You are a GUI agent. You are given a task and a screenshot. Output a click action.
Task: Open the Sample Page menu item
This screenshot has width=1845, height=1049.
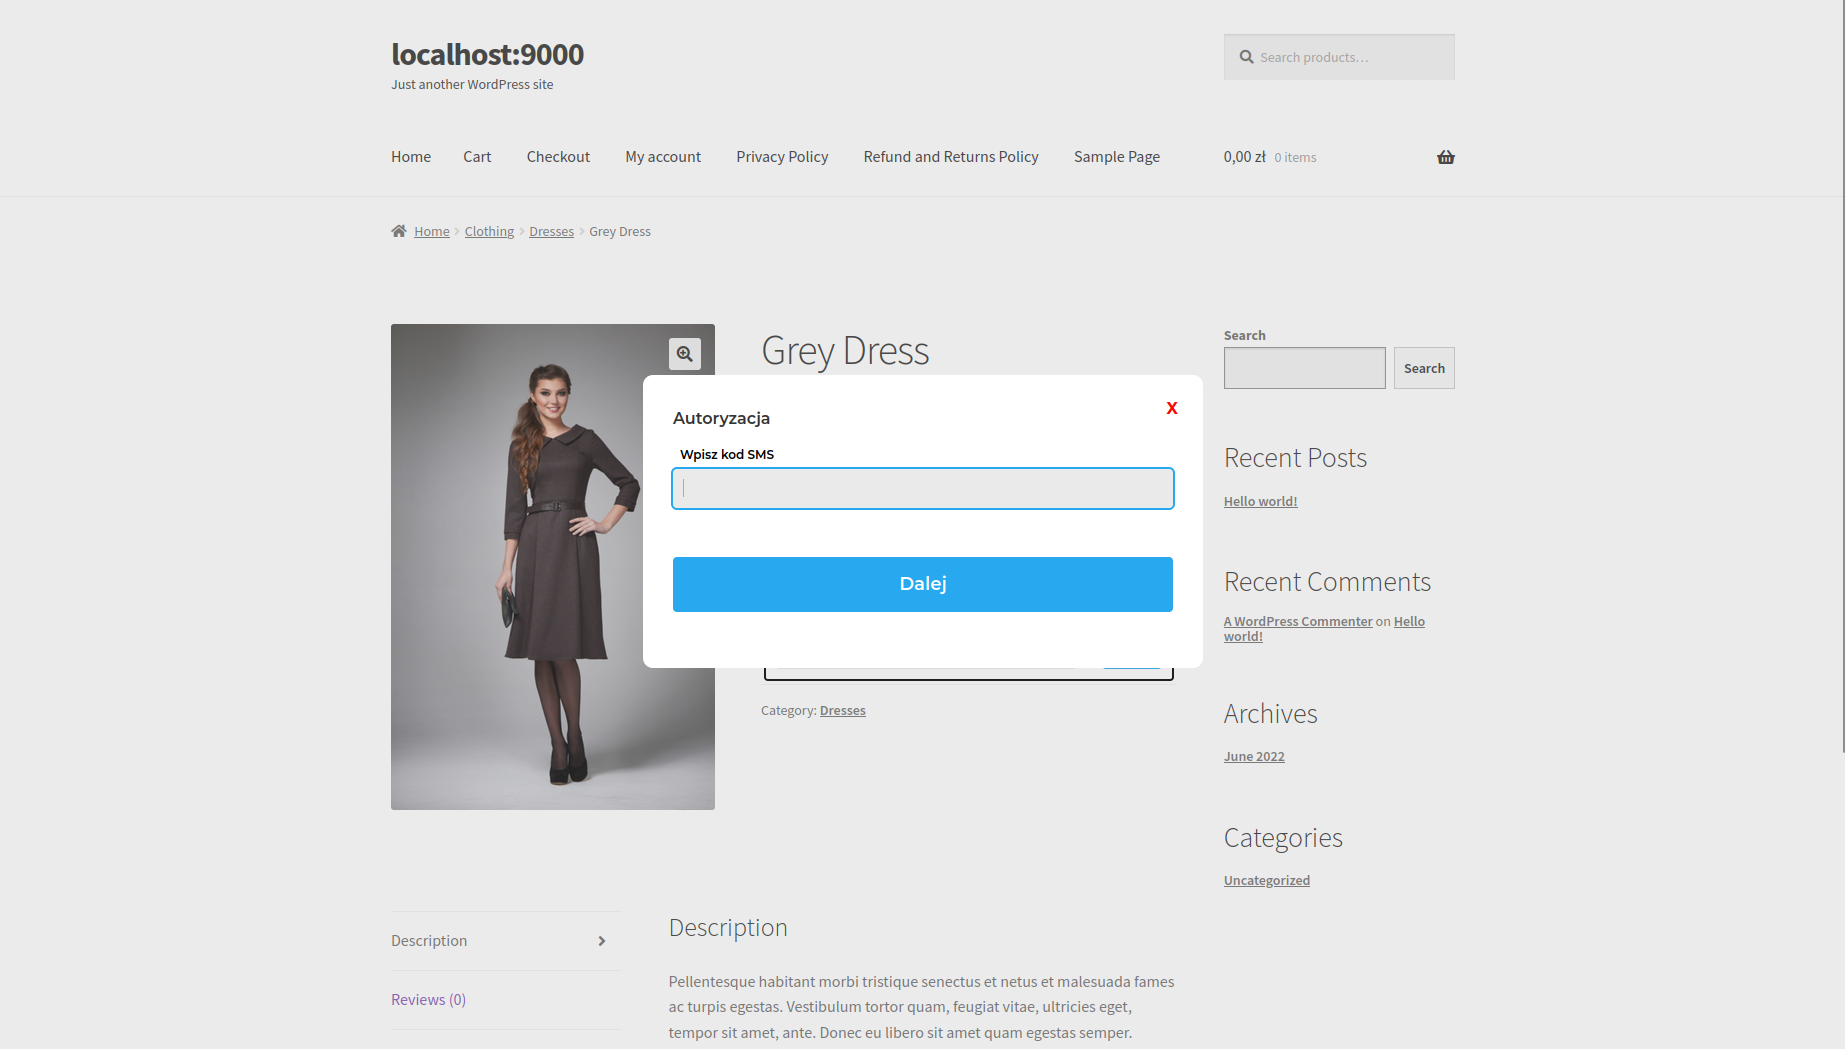pyautogui.click(x=1117, y=157)
